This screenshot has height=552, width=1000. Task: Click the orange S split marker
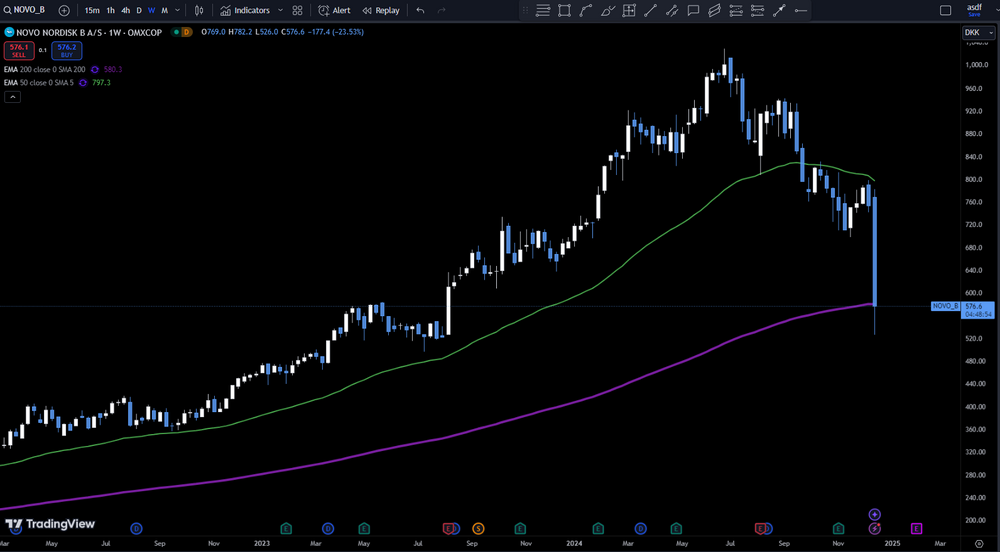(478, 528)
